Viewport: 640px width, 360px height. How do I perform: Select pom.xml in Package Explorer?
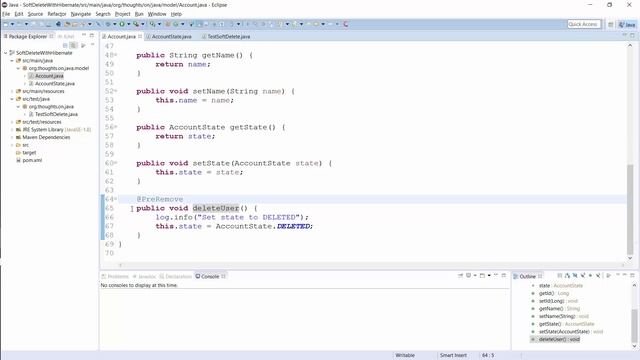[32, 160]
